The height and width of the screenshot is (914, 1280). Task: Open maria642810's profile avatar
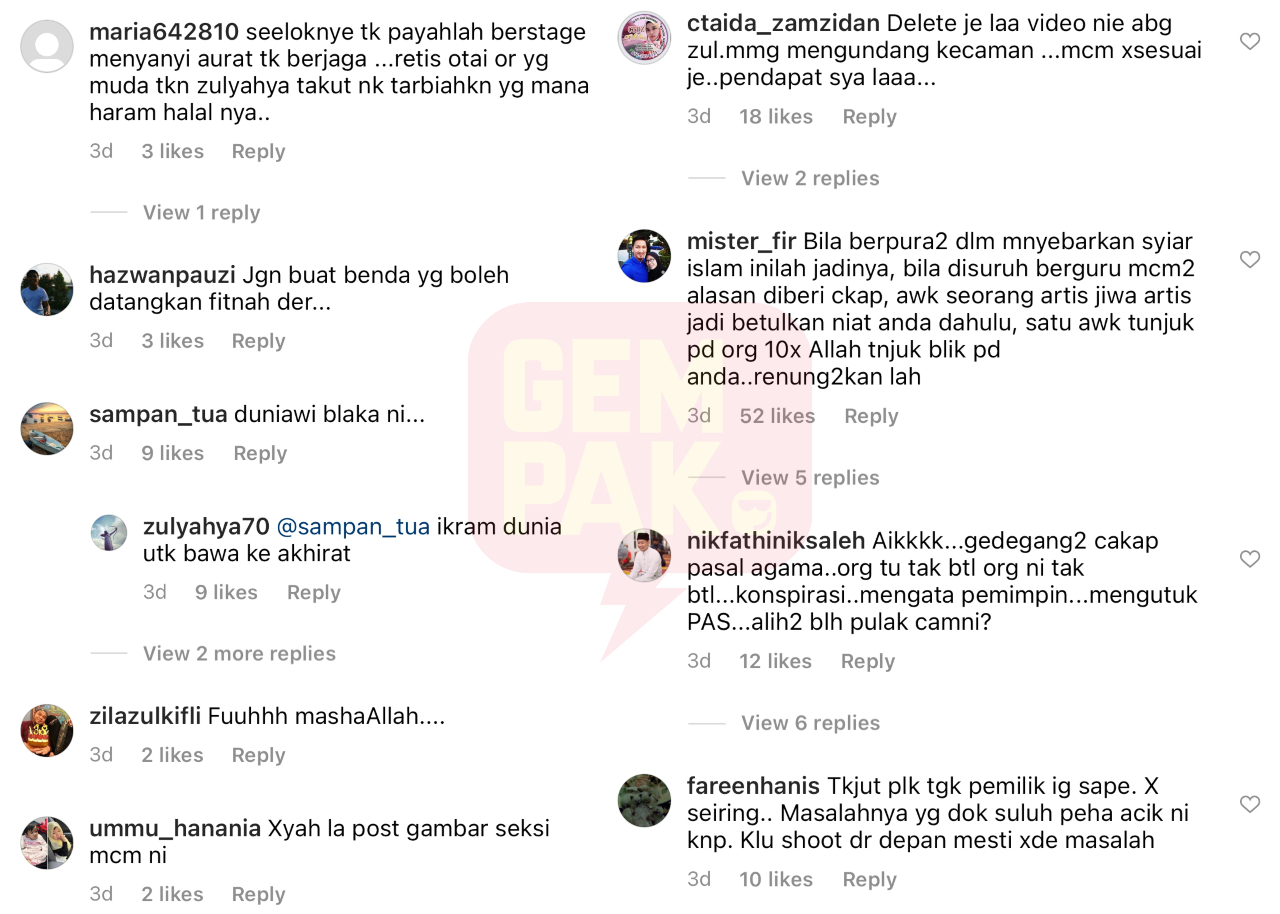point(47,47)
